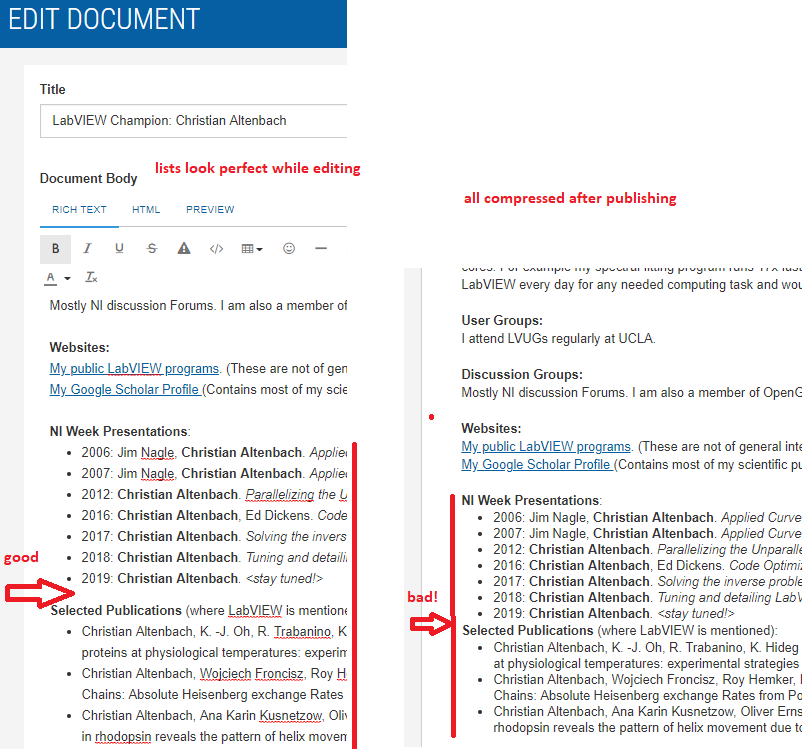Click the 'EDIT DOCUMENT' page heading

[x=104, y=19]
